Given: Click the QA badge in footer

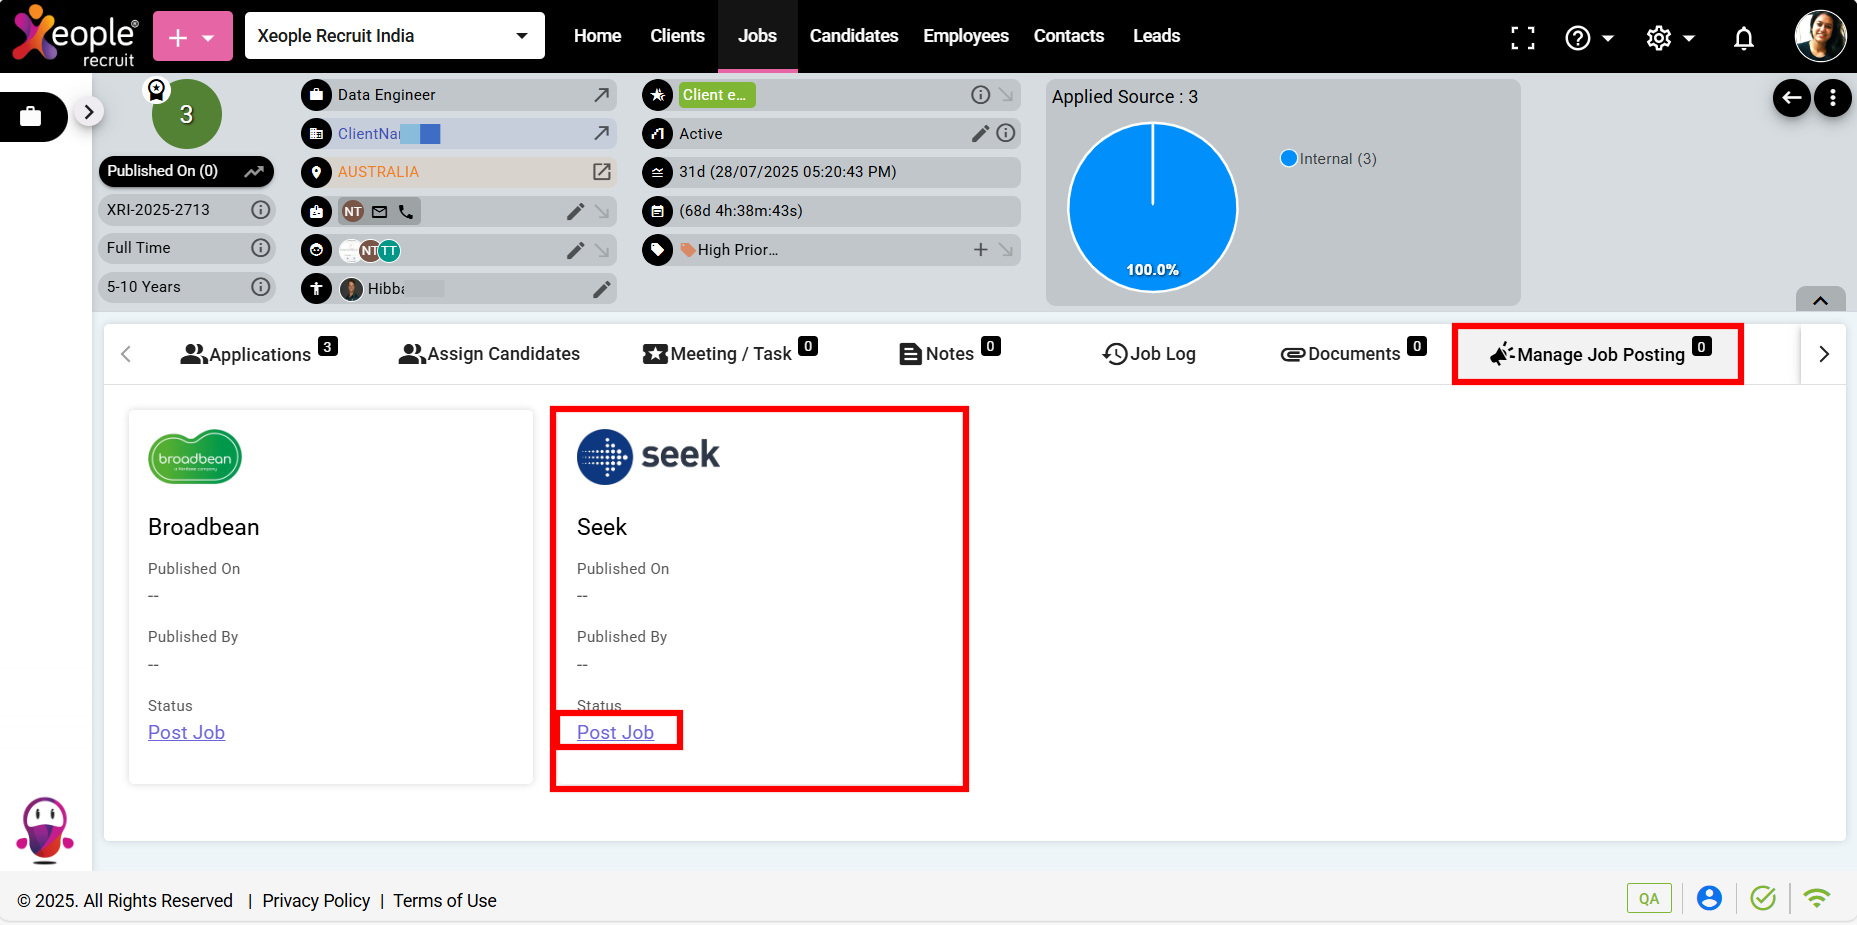Looking at the screenshot, I should click(1649, 898).
